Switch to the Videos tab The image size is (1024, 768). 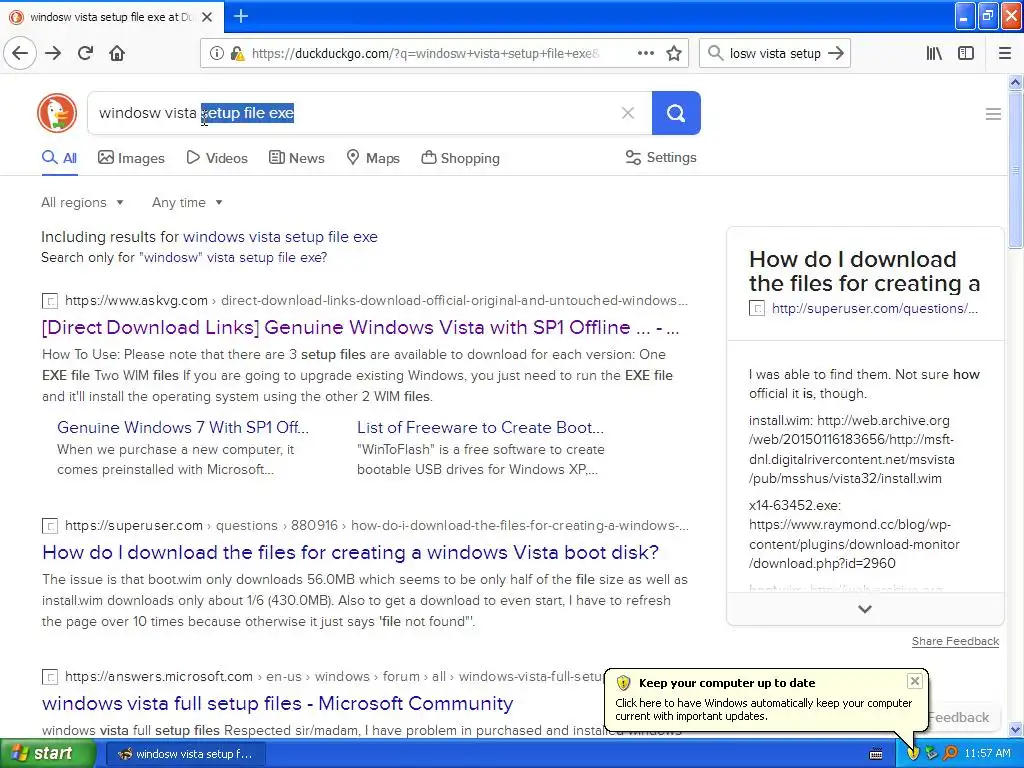(217, 158)
